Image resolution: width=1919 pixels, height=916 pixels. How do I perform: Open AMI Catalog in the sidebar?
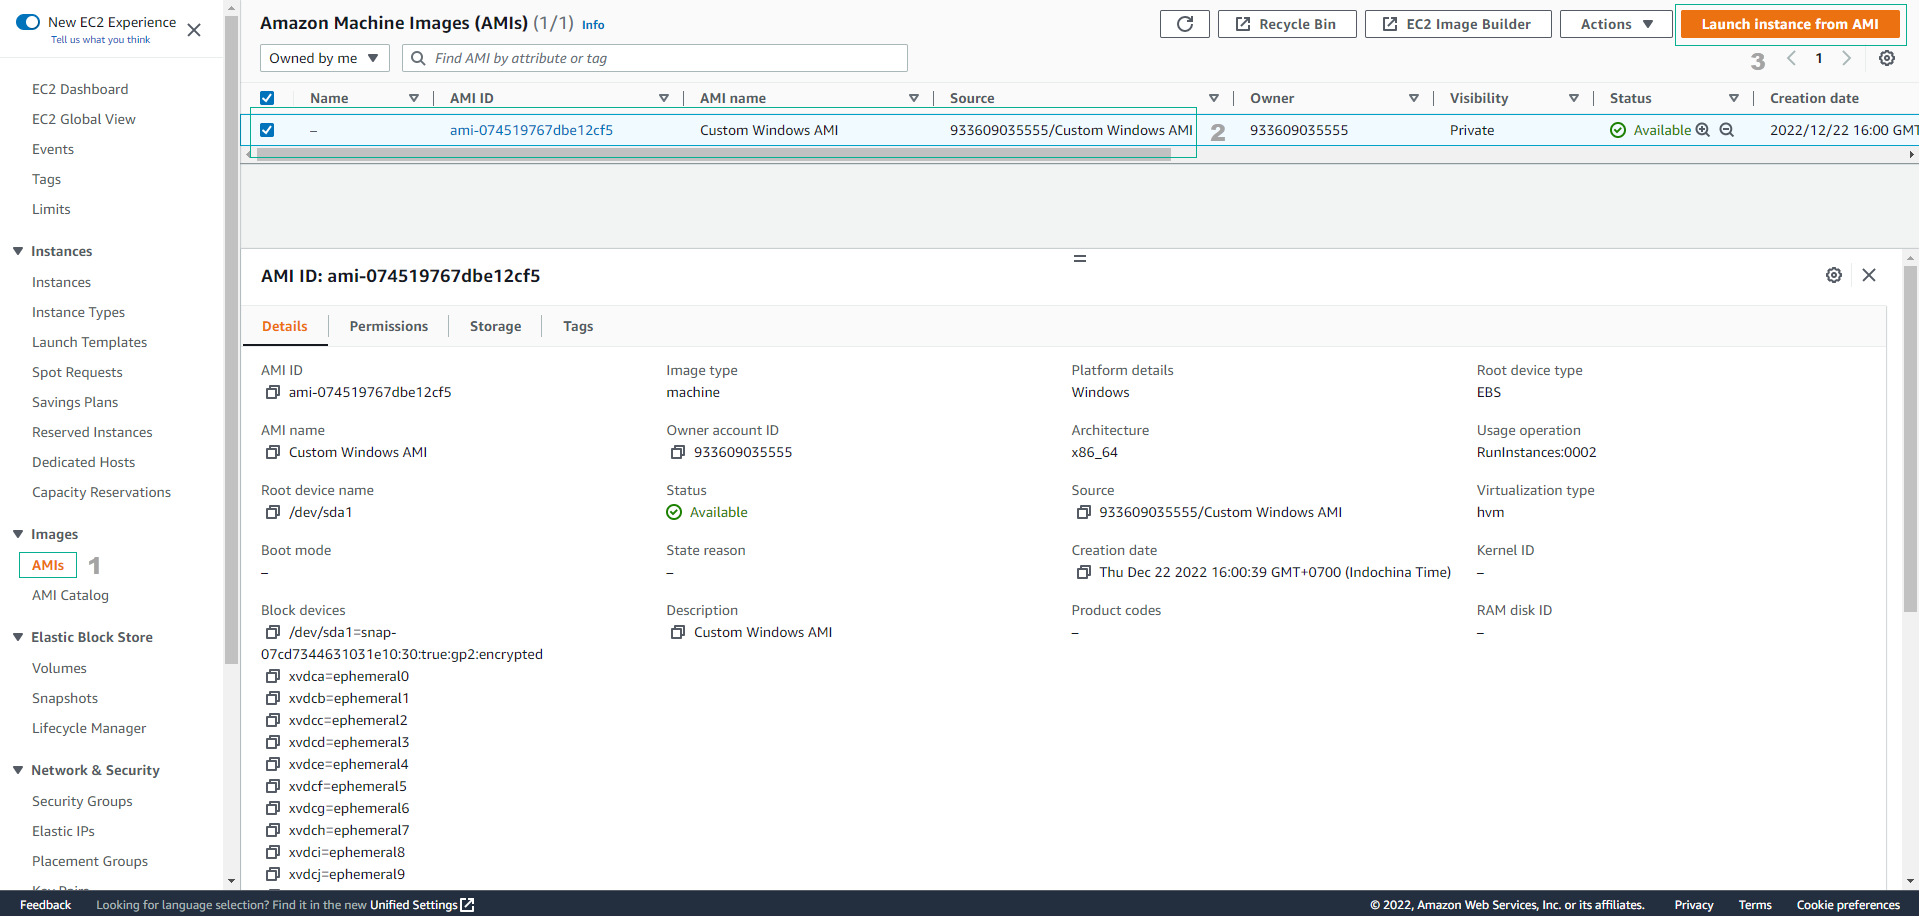click(70, 595)
